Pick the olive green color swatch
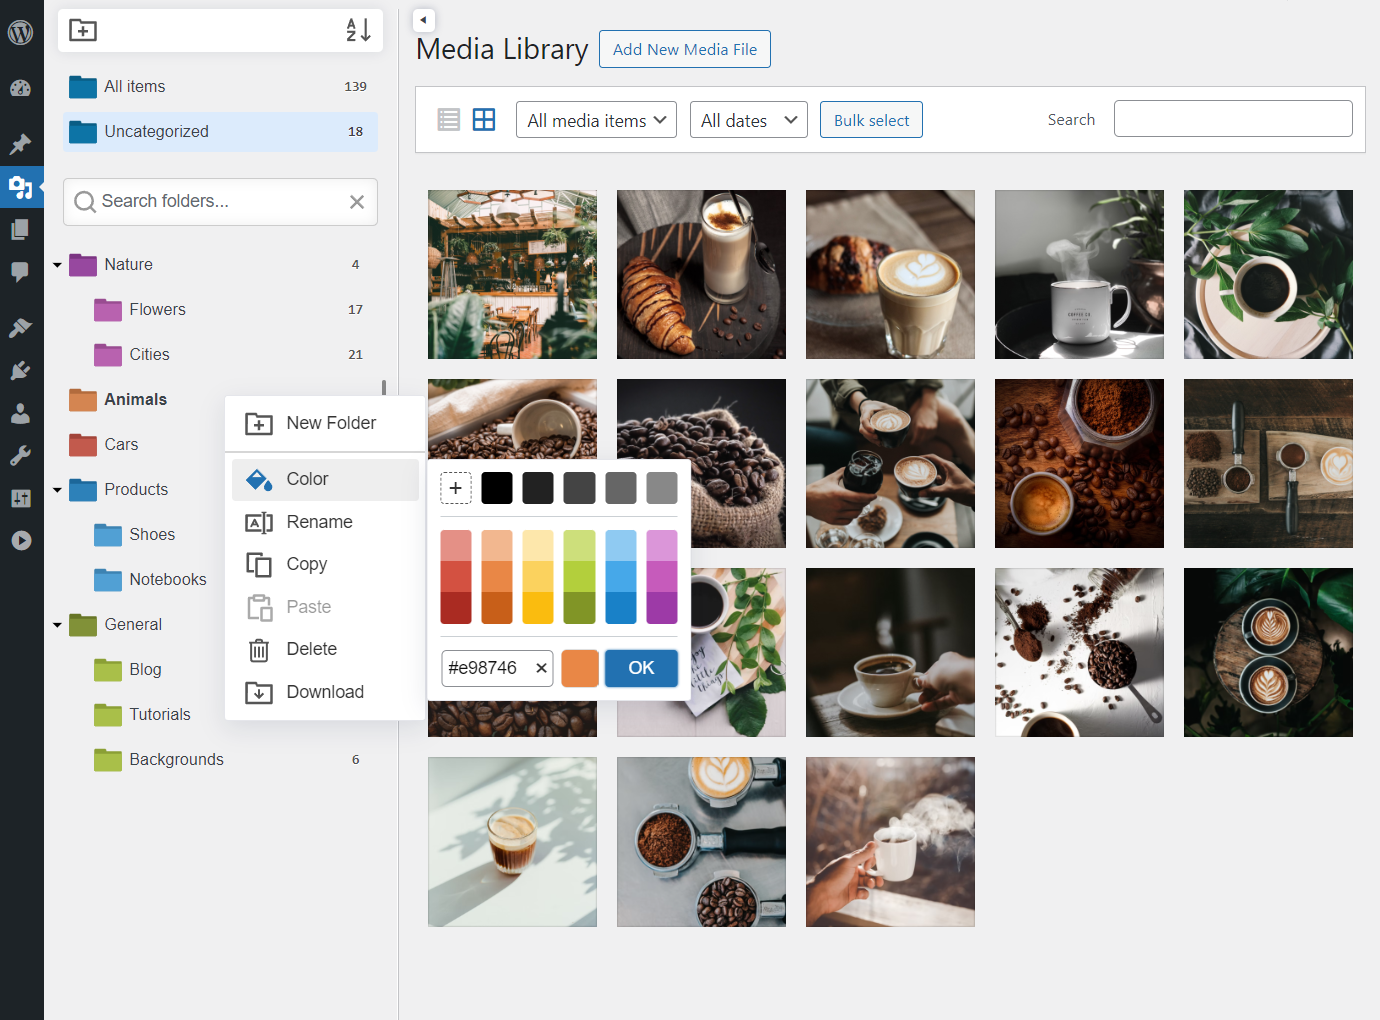The image size is (1380, 1020). pos(579,608)
